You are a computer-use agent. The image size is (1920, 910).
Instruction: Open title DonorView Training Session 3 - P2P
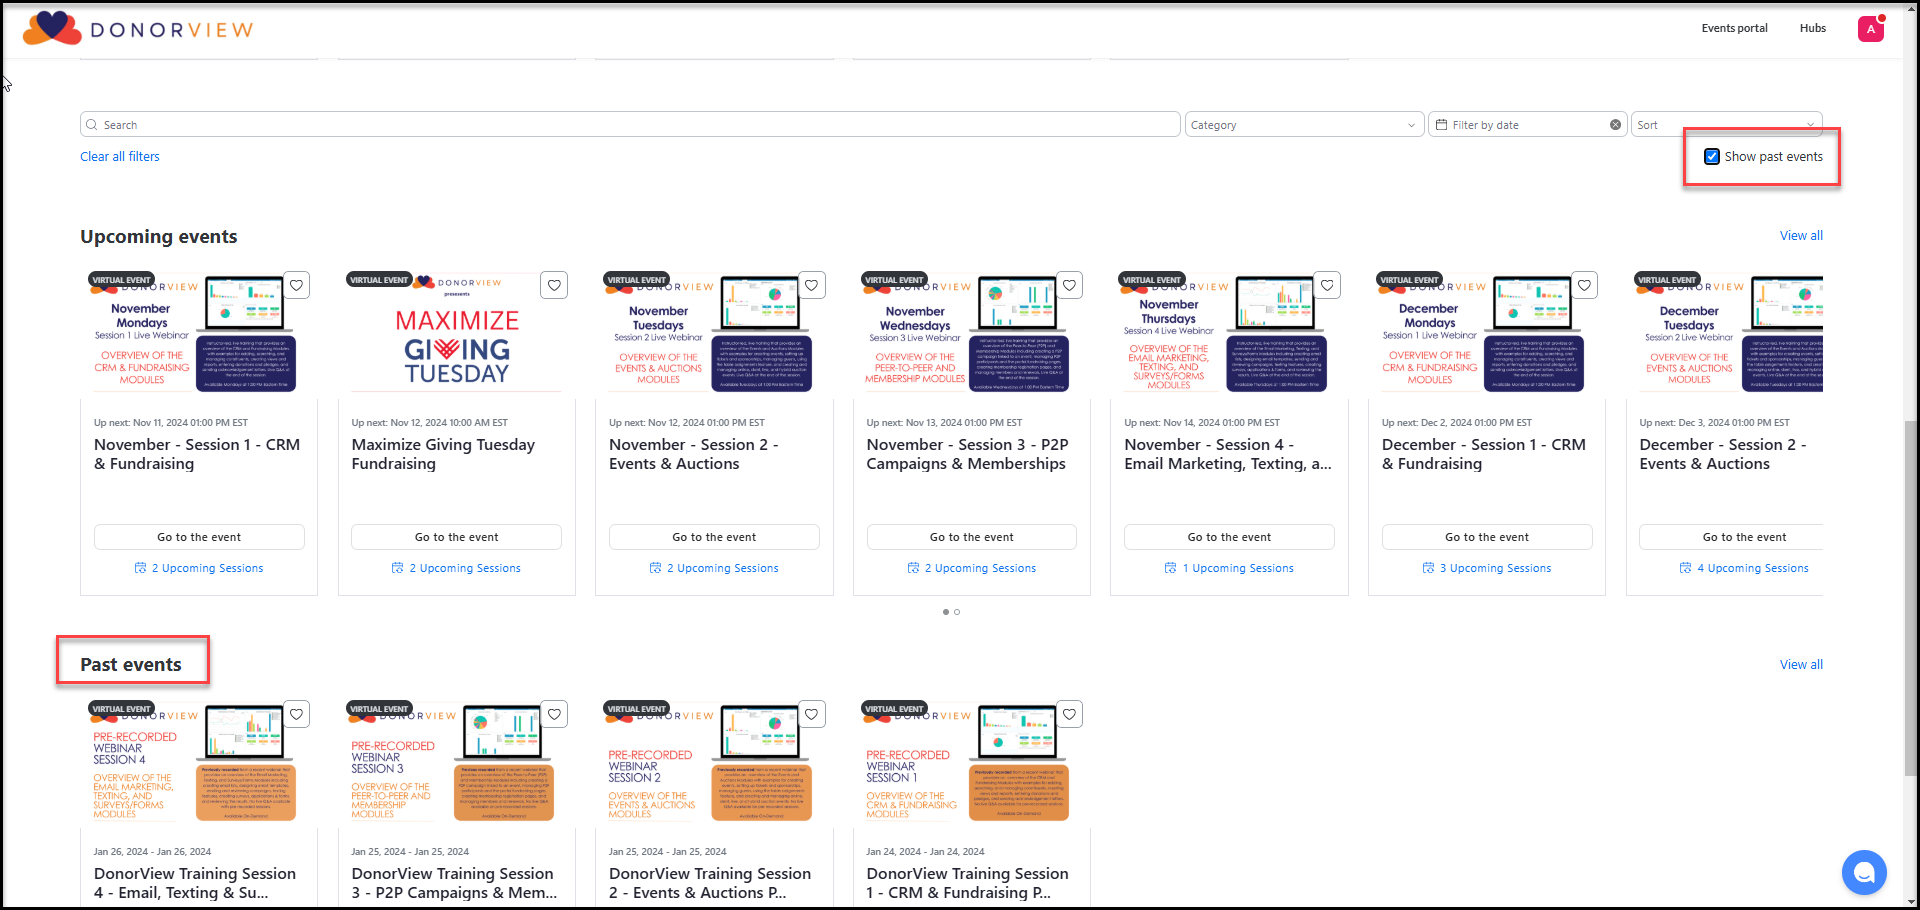454,883
